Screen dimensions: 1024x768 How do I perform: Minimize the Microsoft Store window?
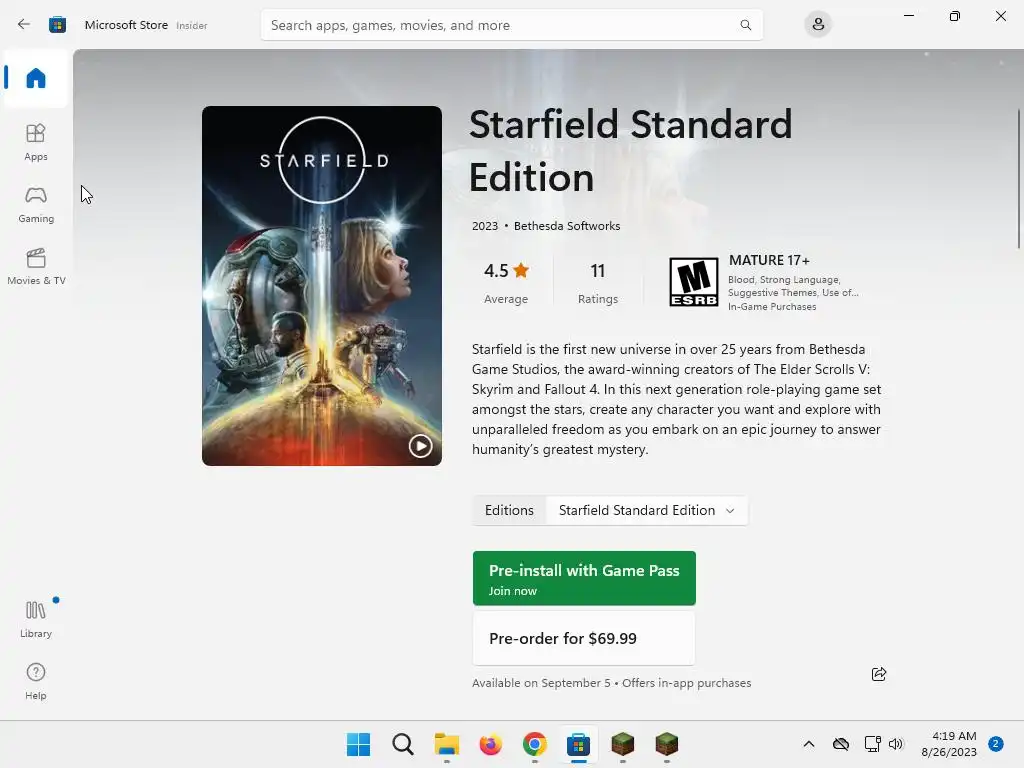tap(909, 16)
